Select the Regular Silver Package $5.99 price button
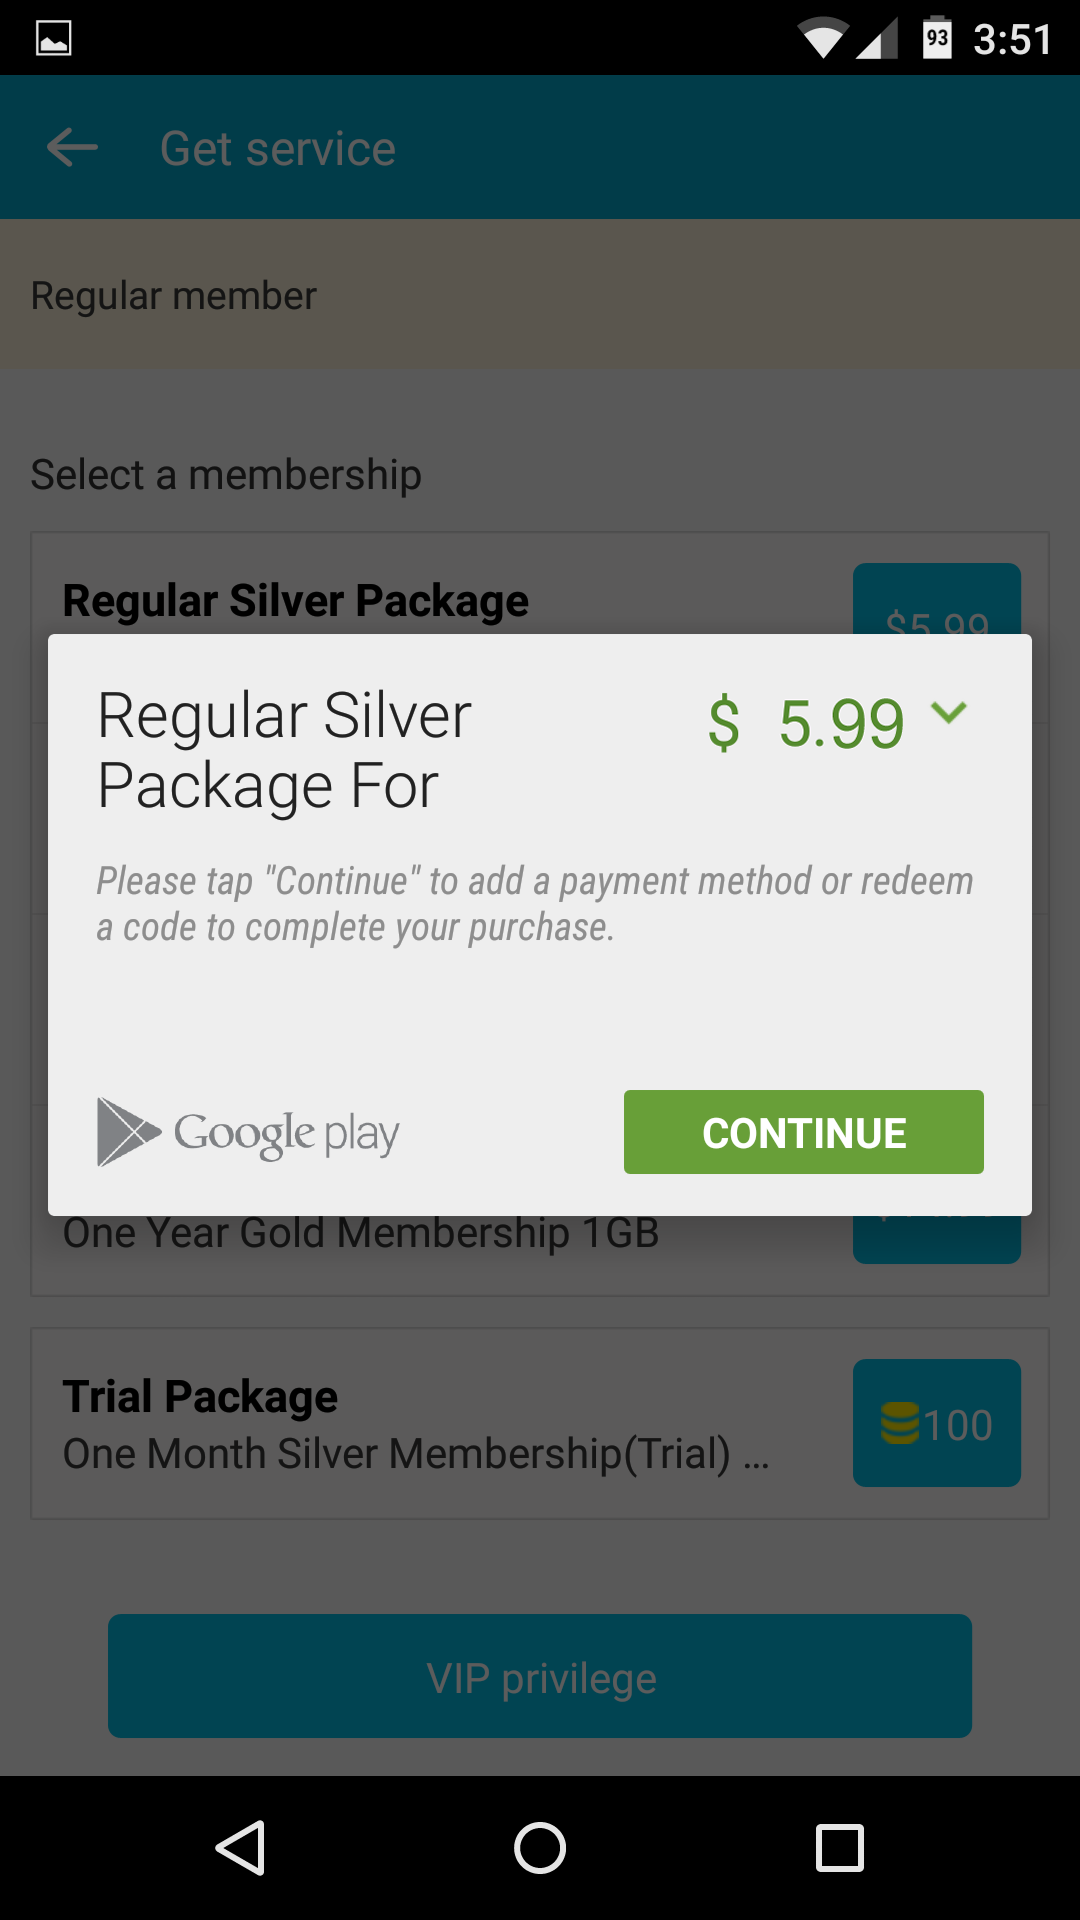This screenshot has width=1080, height=1920. (x=937, y=600)
